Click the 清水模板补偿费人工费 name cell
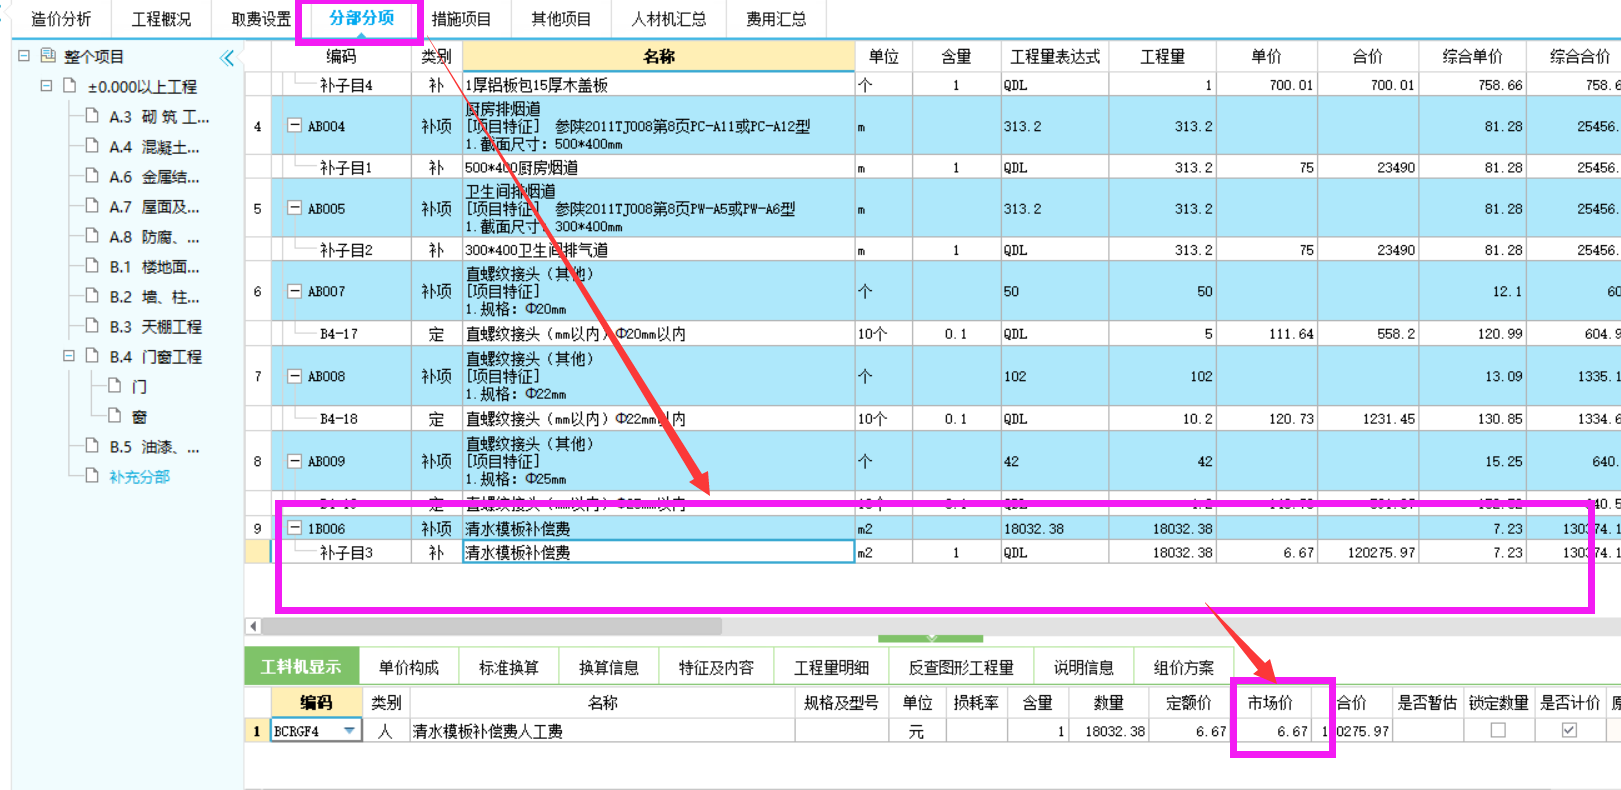 click(x=602, y=731)
